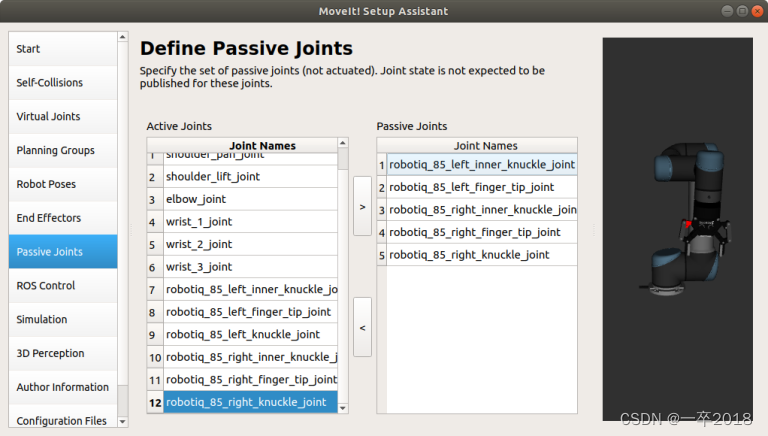Click the Active Joints vertical scrollbar
768x436 pixels.
(343, 276)
